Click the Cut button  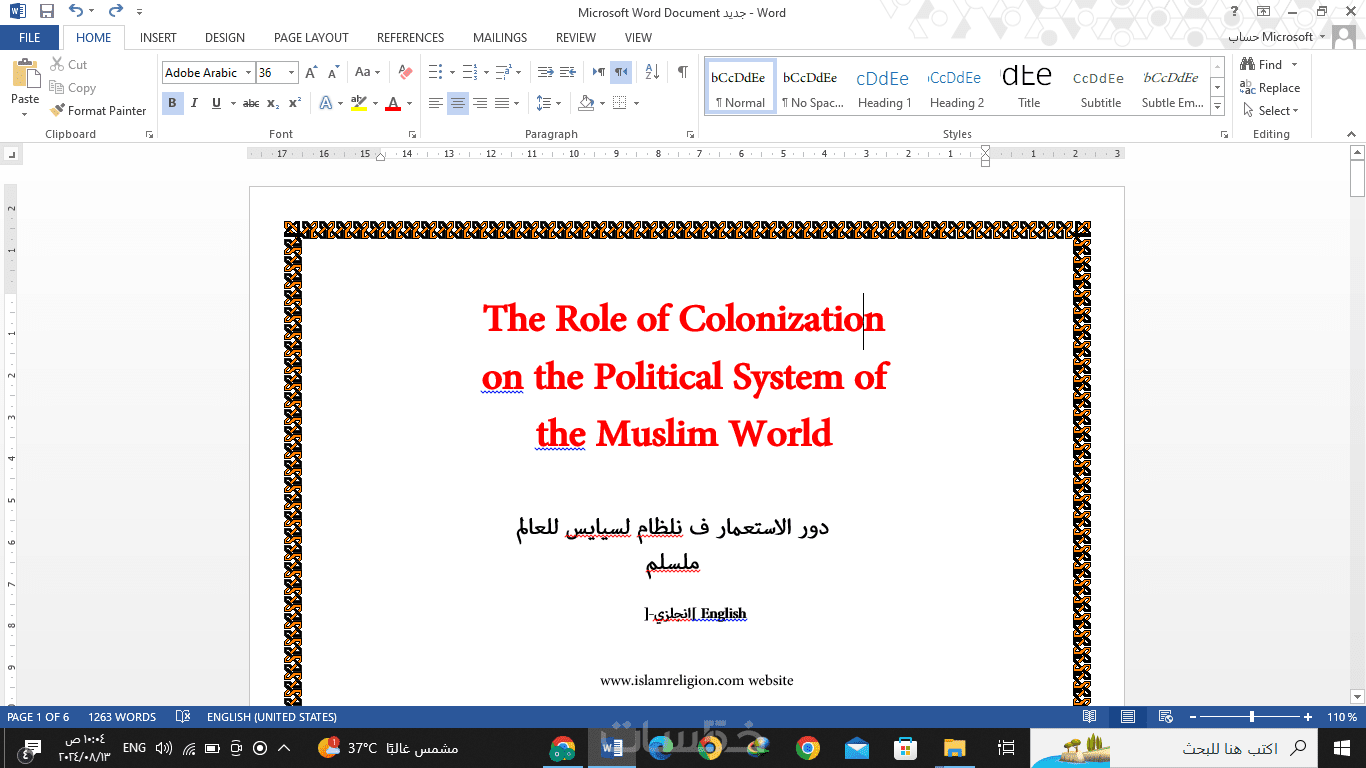69,64
